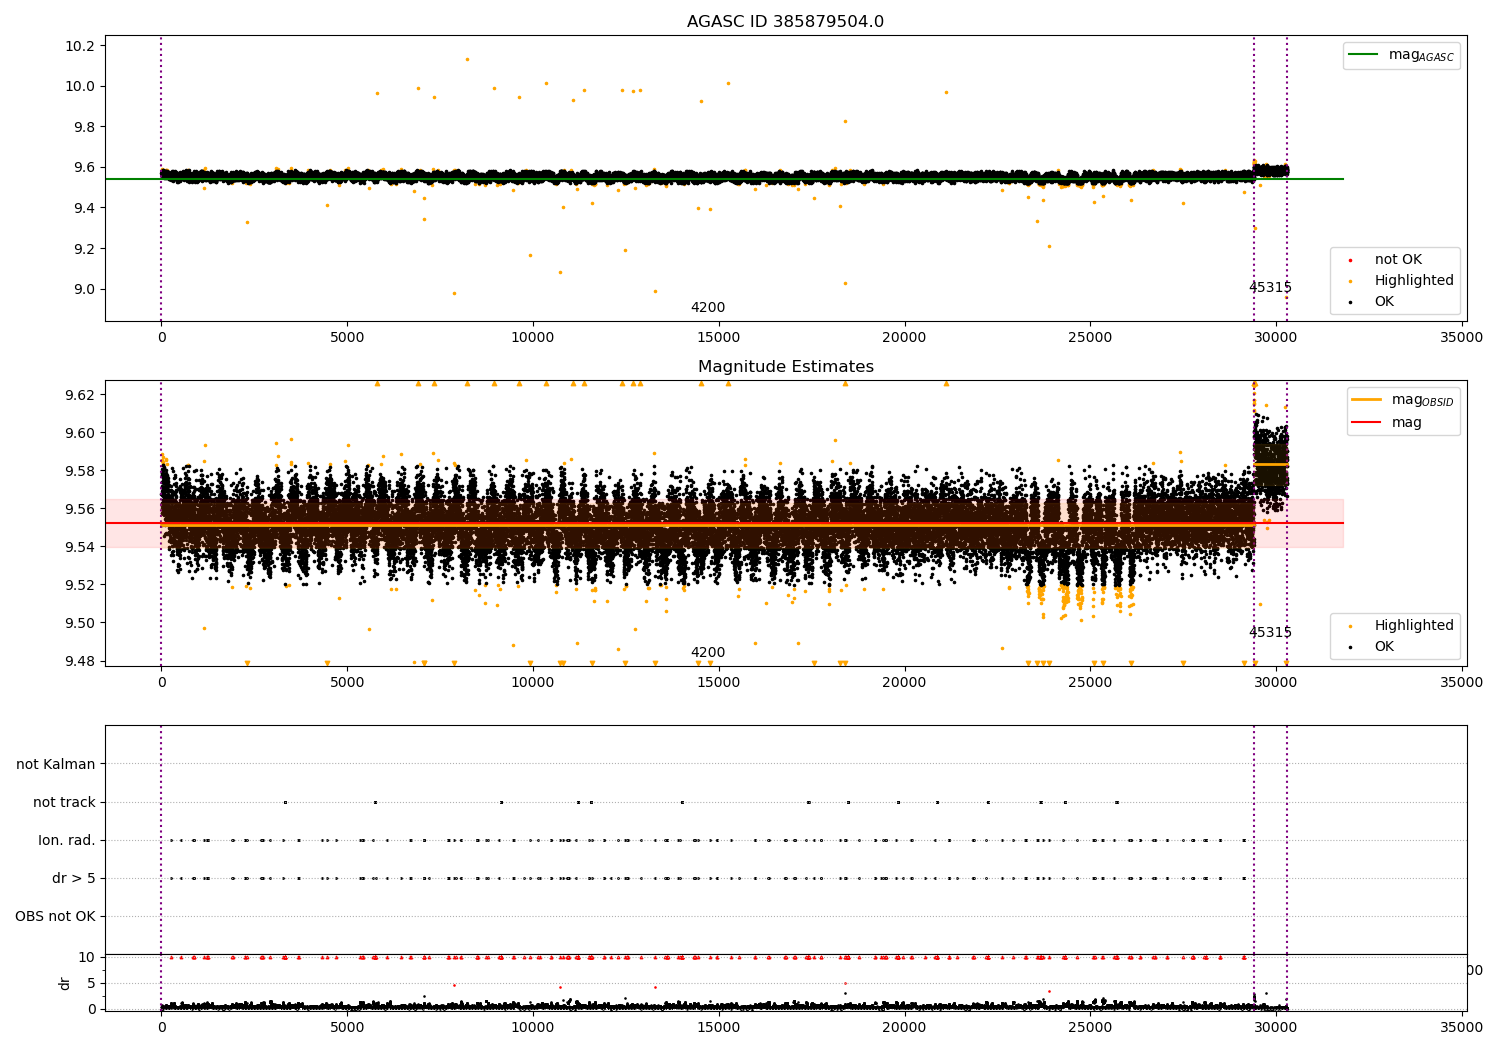This screenshot has width=1500, height=1050.
Task: Click the 10000 x-axis tick under the middle plot
Action: tap(532, 683)
